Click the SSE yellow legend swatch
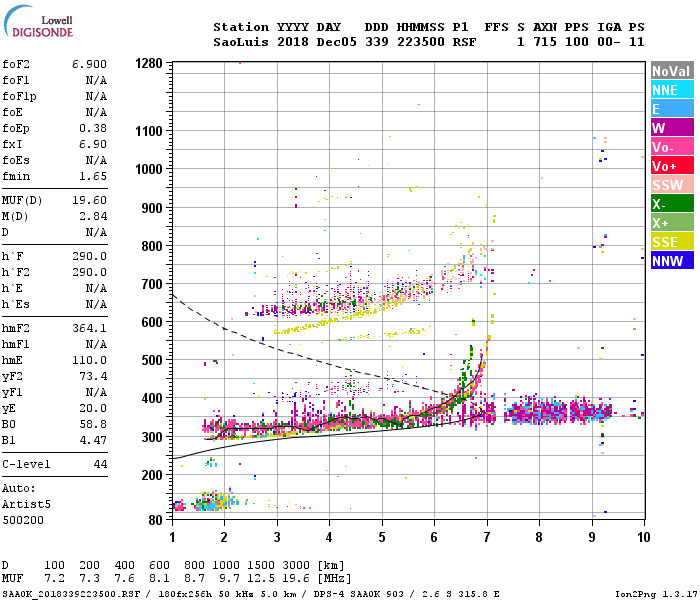The width and height of the screenshot is (700, 600). click(x=672, y=242)
